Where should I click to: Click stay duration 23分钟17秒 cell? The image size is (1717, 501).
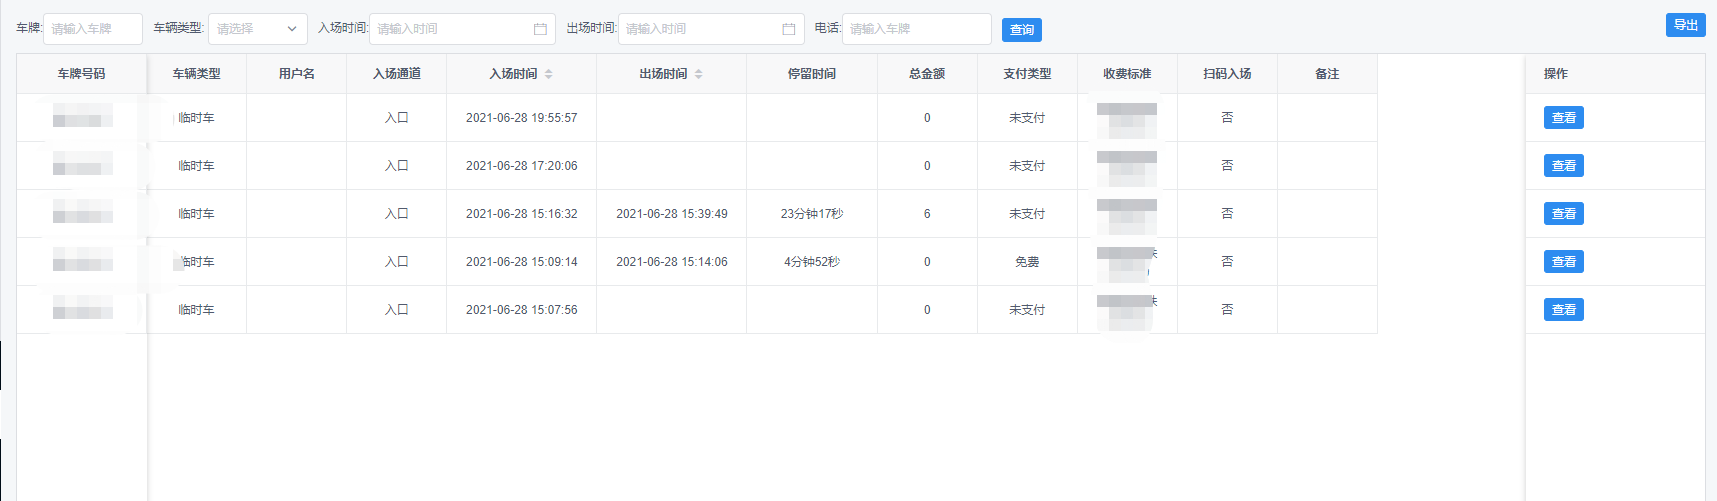812,214
